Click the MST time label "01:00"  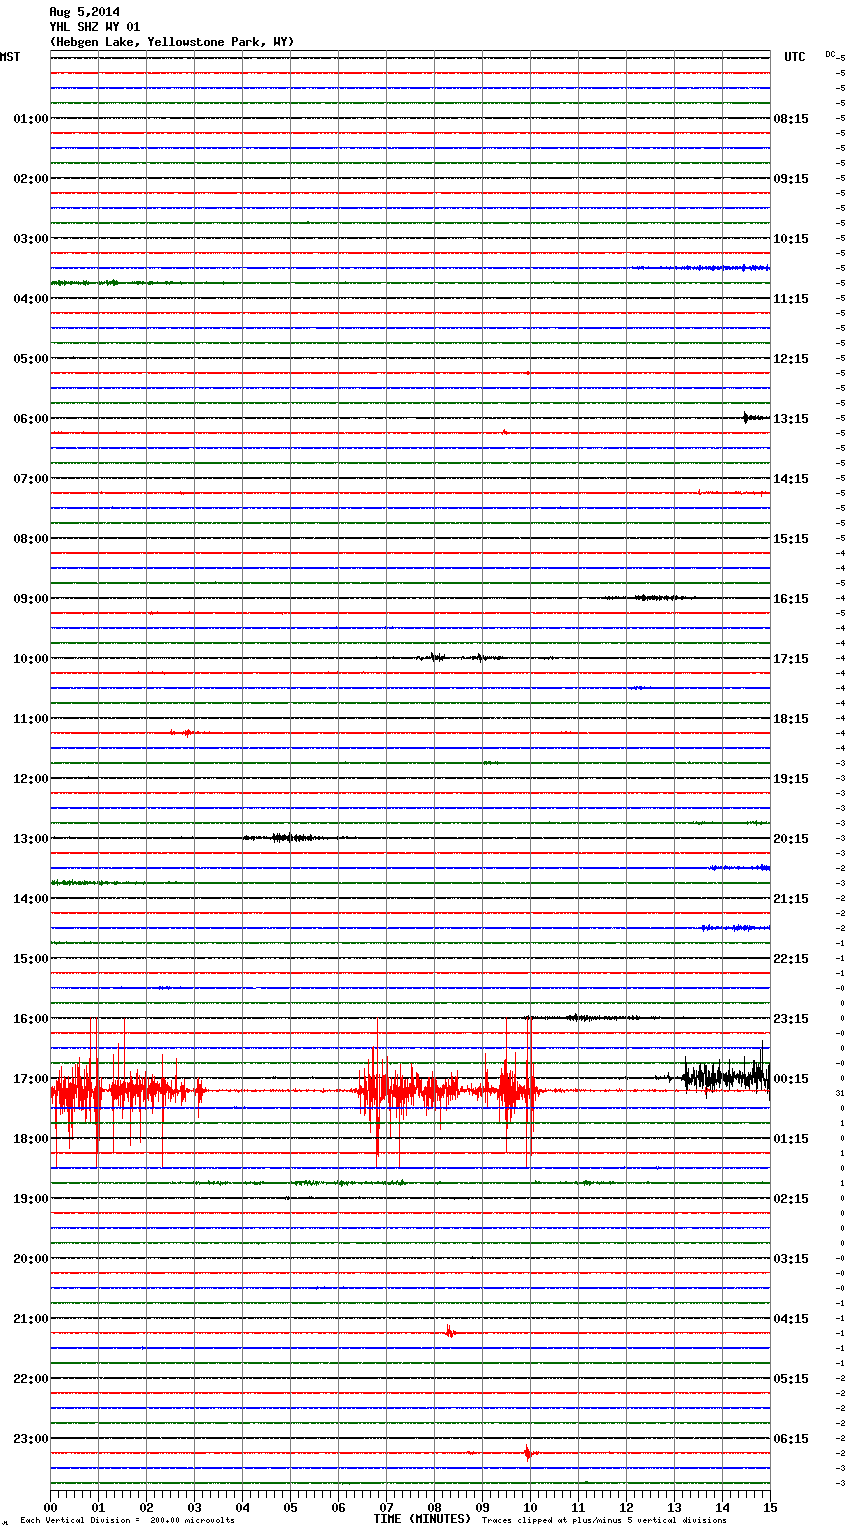(x=31, y=119)
